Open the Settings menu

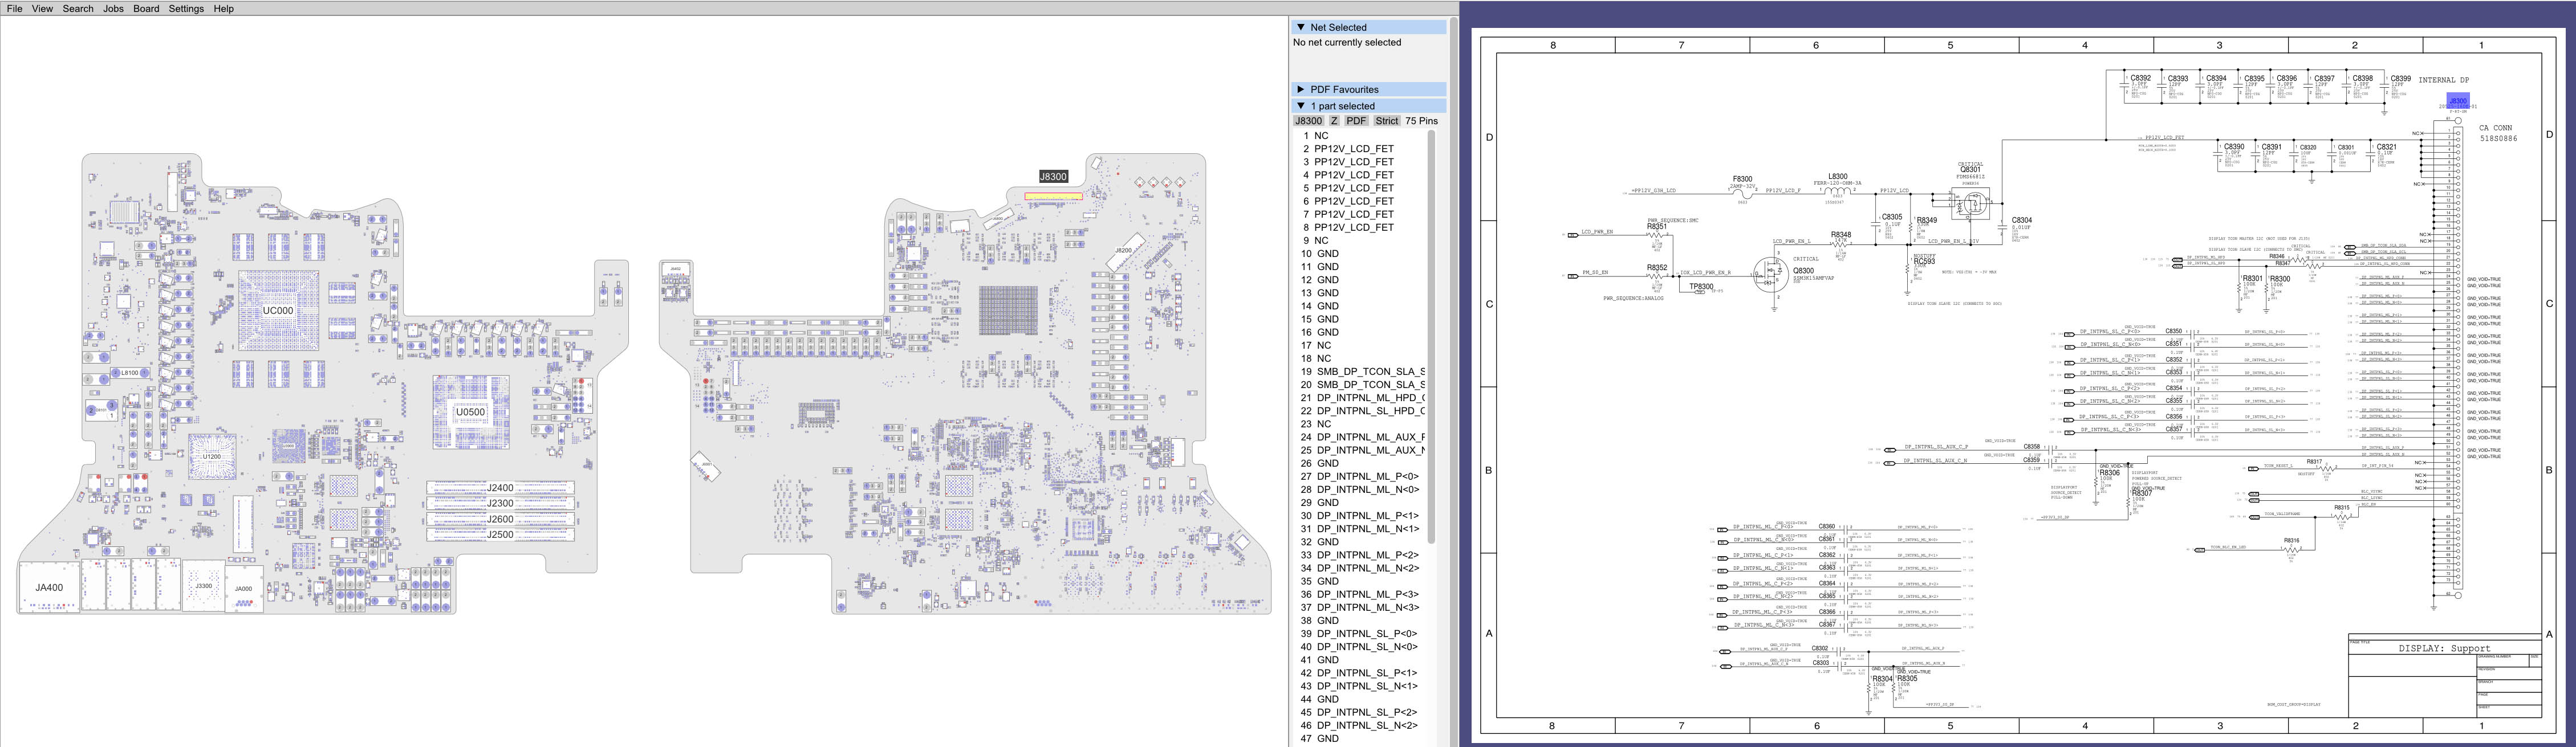[186, 8]
